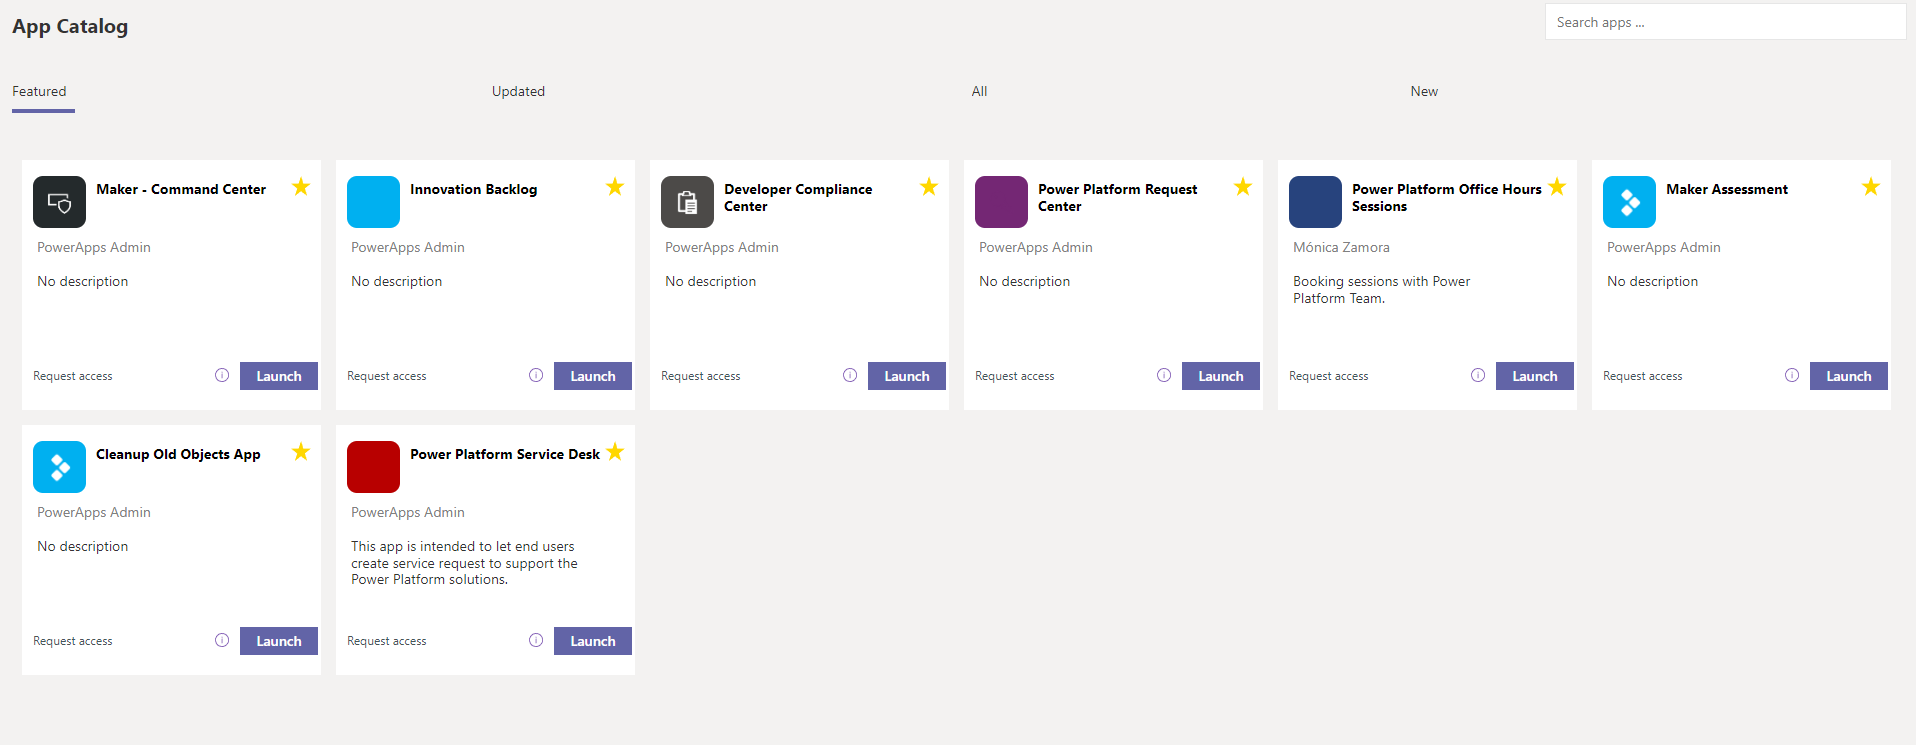Image resolution: width=1916 pixels, height=745 pixels.
Task: Launch the Power Platform Request Center app
Action: [x=1220, y=375]
